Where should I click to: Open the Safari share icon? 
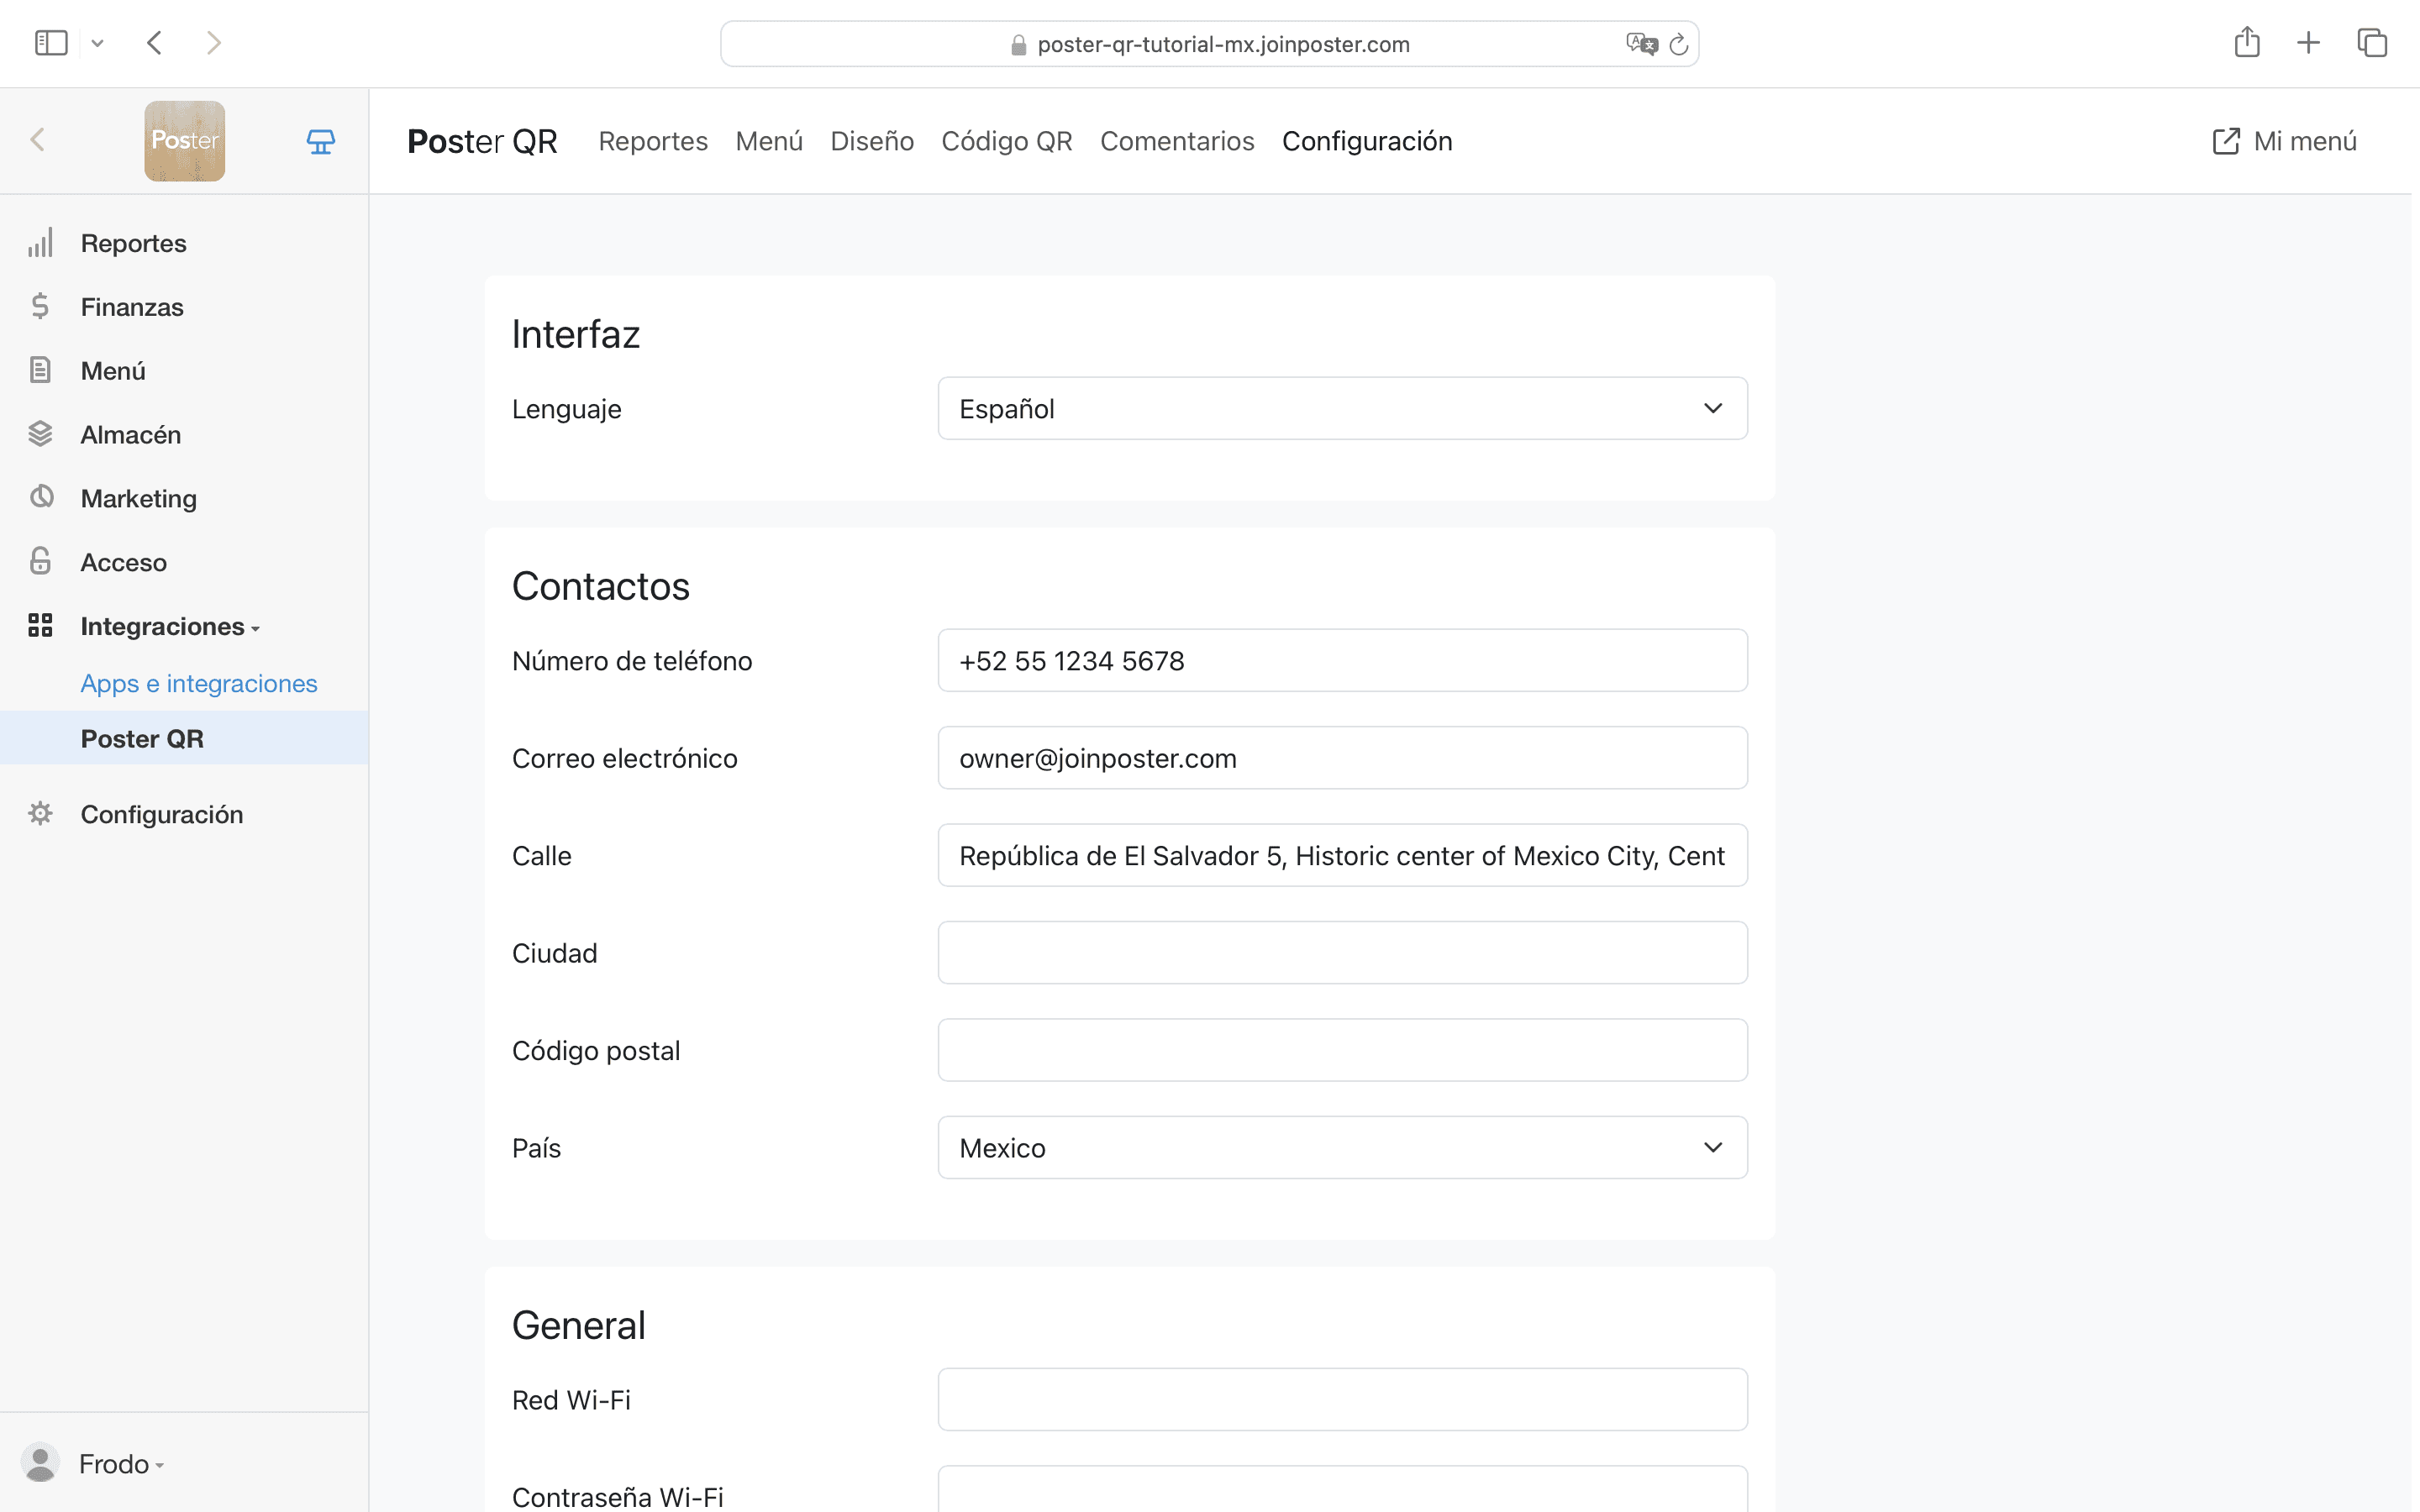tap(2247, 42)
